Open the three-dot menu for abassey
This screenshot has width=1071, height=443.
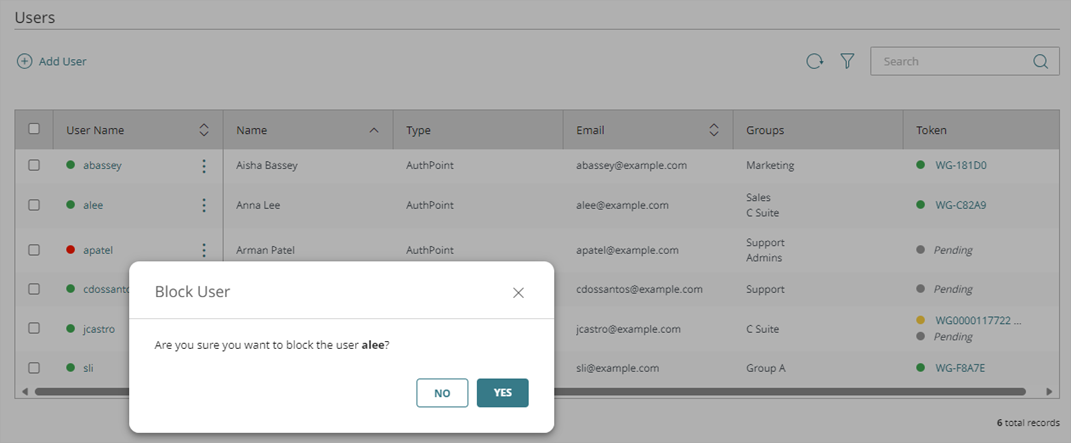pyautogui.click(x=204, y=166)
